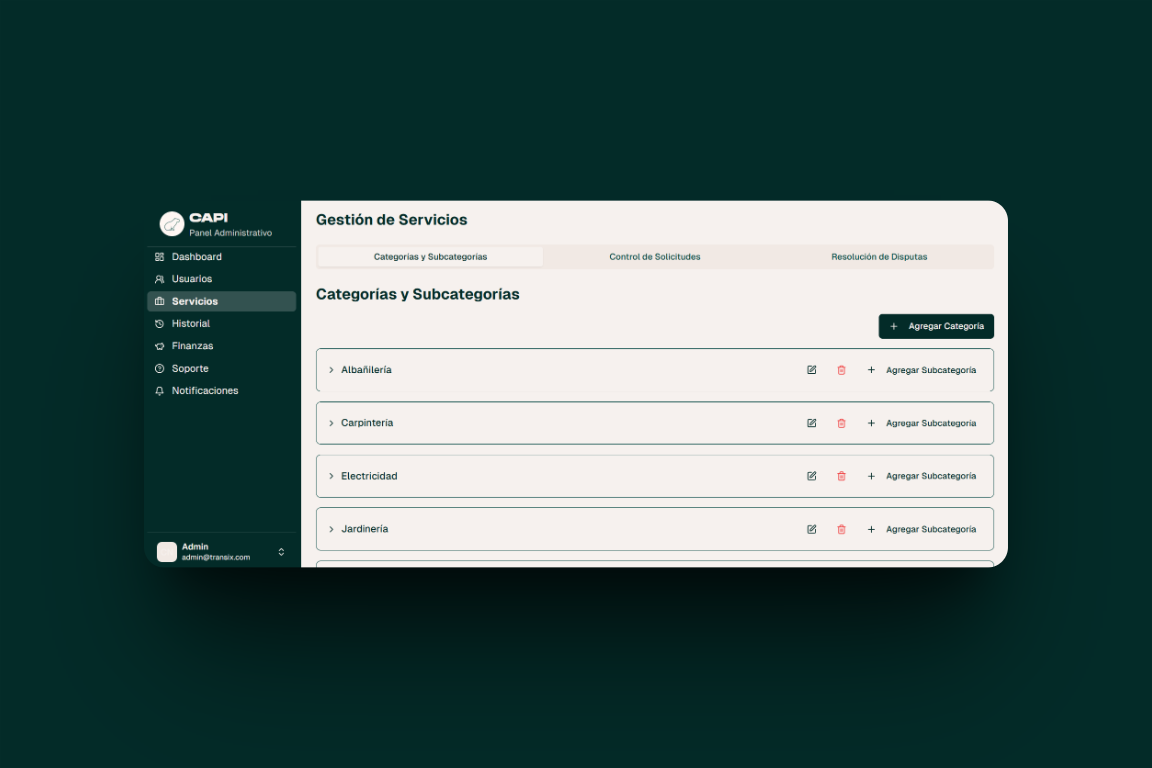Edit the Electricidad category
1152x768 pixels.
click(812, 476)
